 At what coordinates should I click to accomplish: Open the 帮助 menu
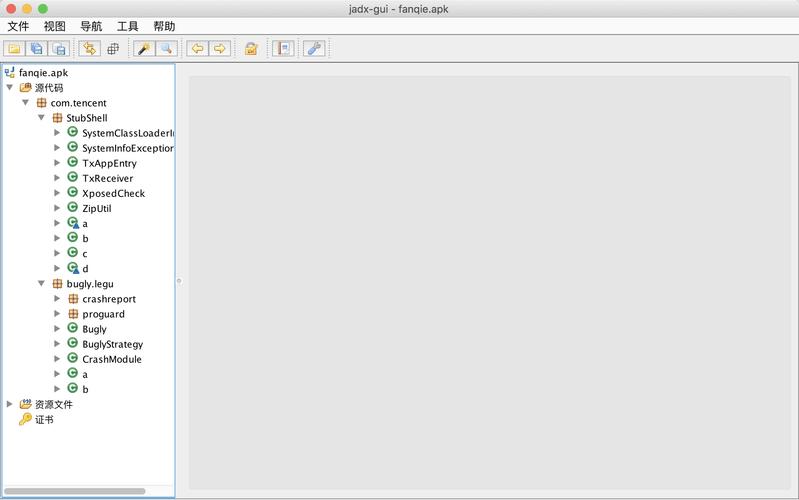[164, 26]
